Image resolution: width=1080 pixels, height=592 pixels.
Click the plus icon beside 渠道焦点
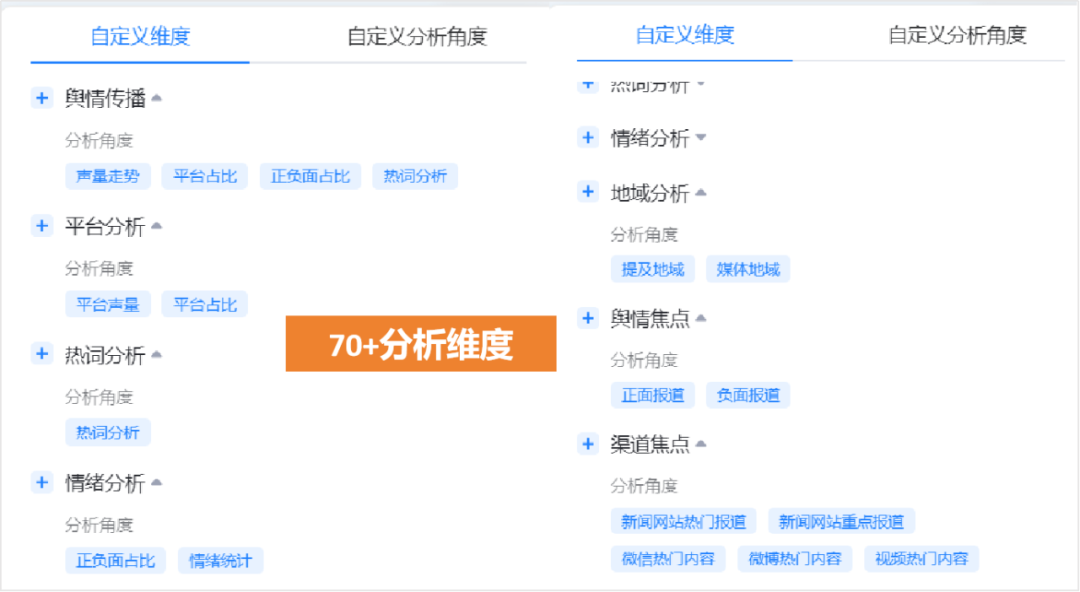pos(588,444)
